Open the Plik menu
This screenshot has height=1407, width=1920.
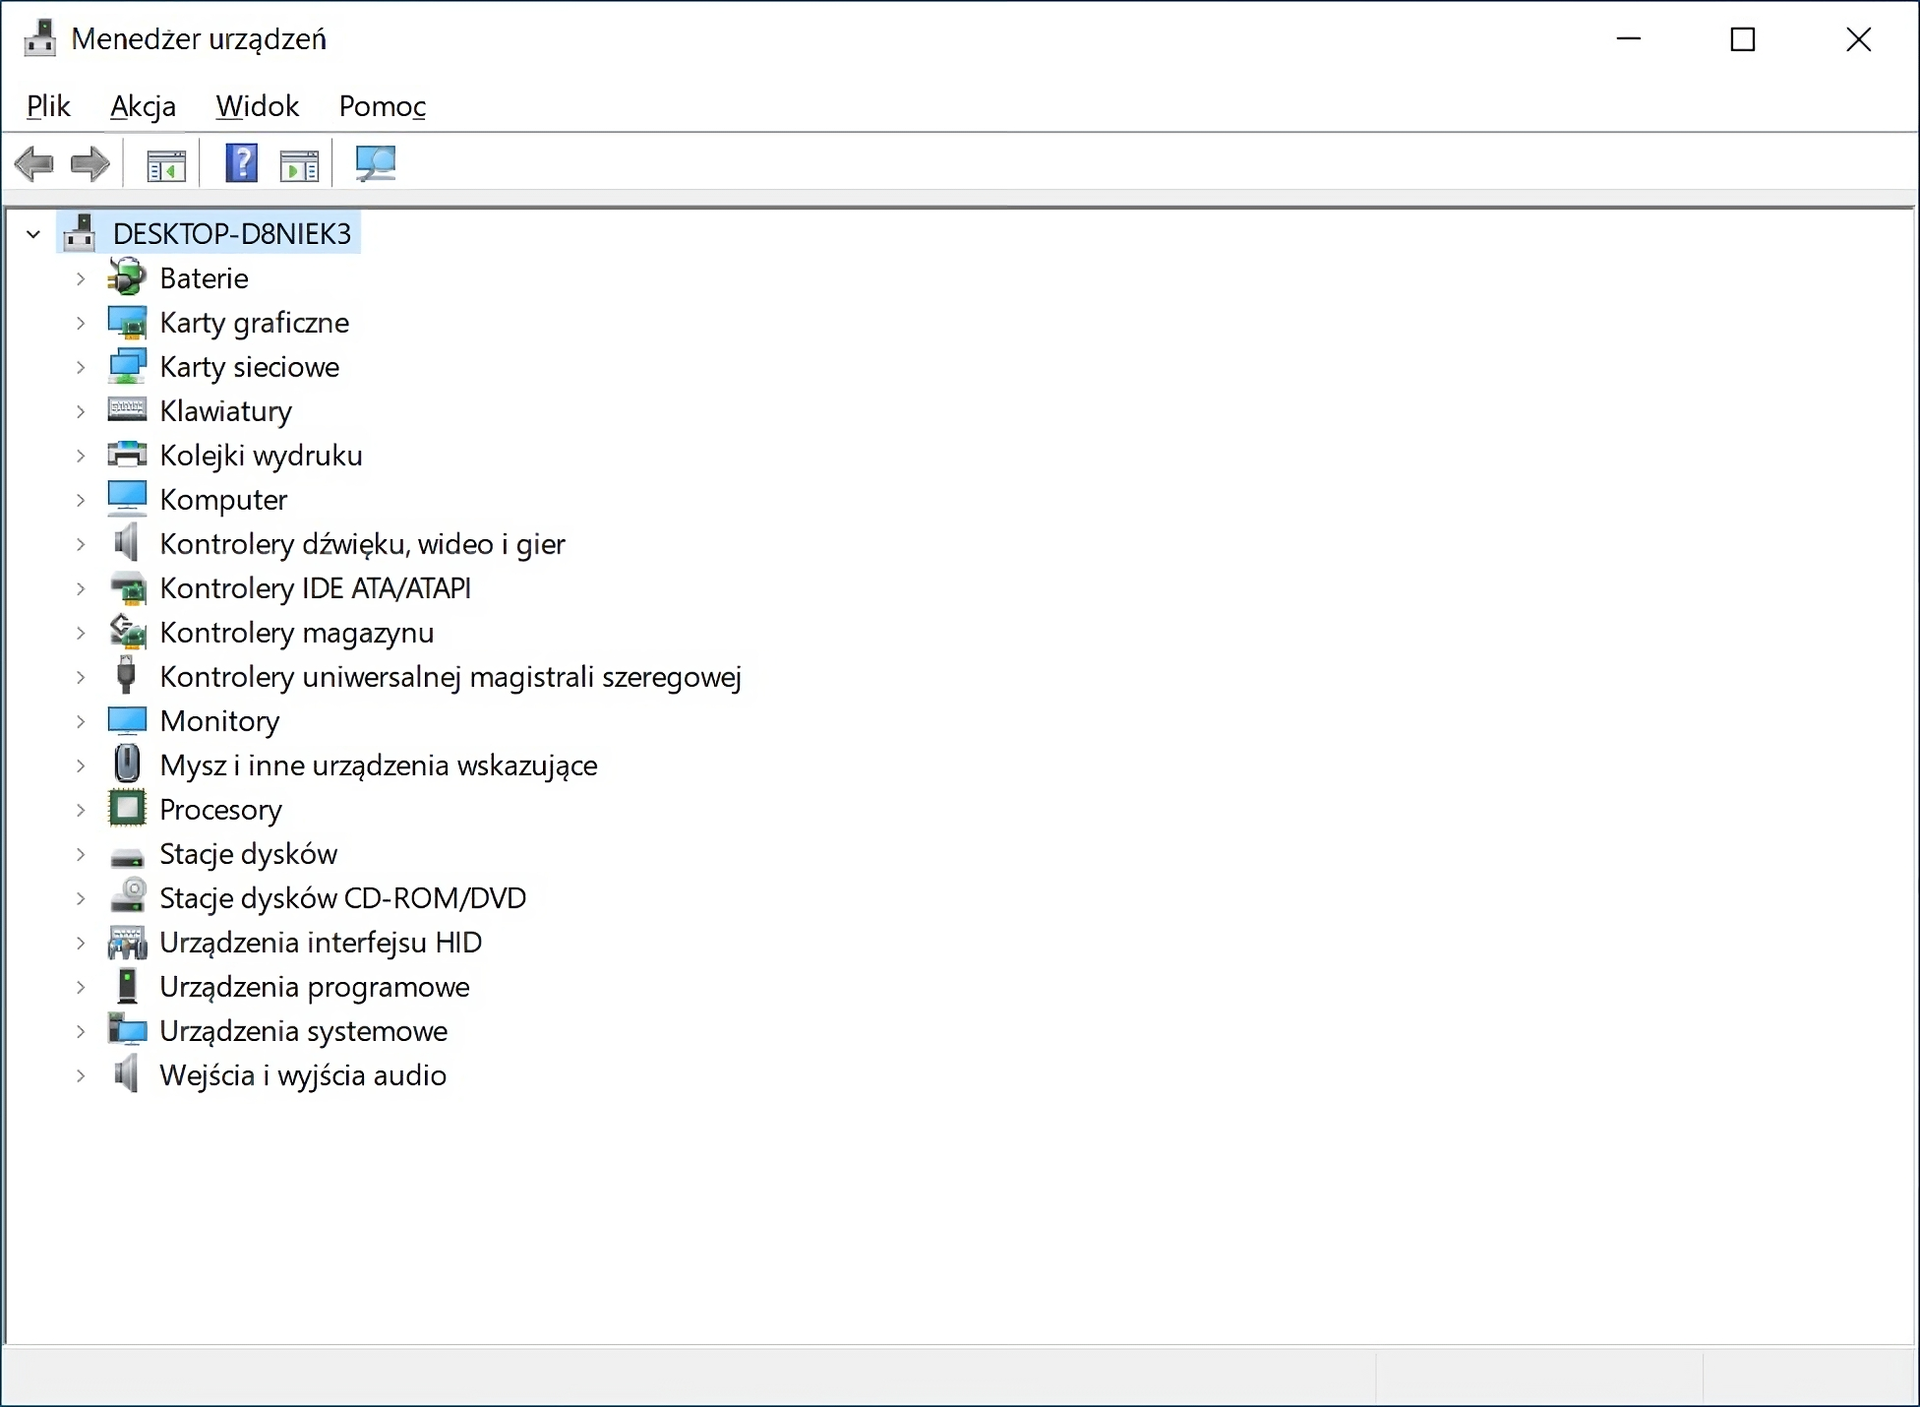pyautogui.click(x=48, y=106)
